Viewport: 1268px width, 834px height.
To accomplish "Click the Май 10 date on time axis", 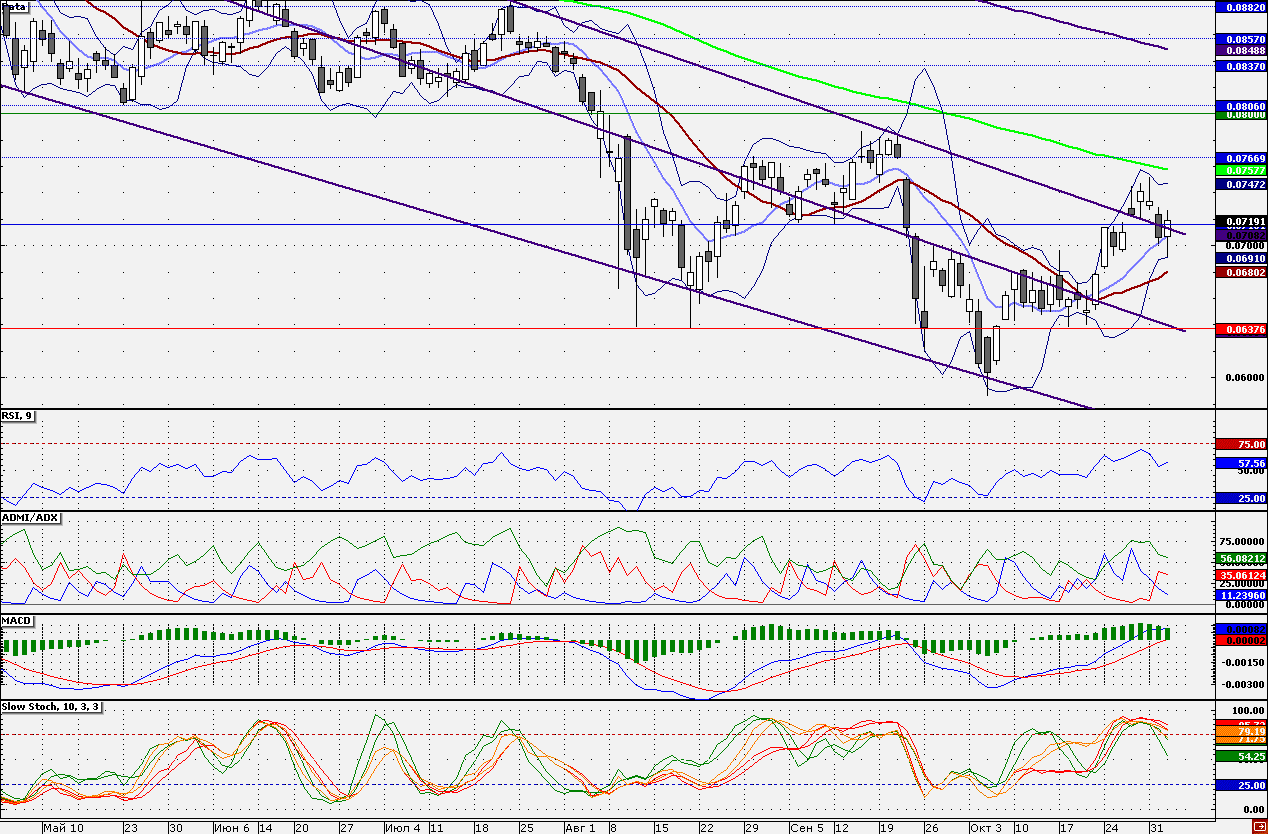I will click(62, 828).
